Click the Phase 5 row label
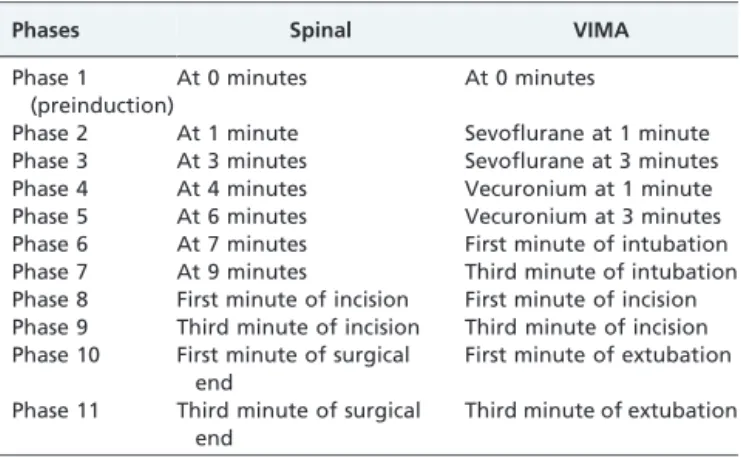This screenshot has height=457, width=741. tap(50, 216)
